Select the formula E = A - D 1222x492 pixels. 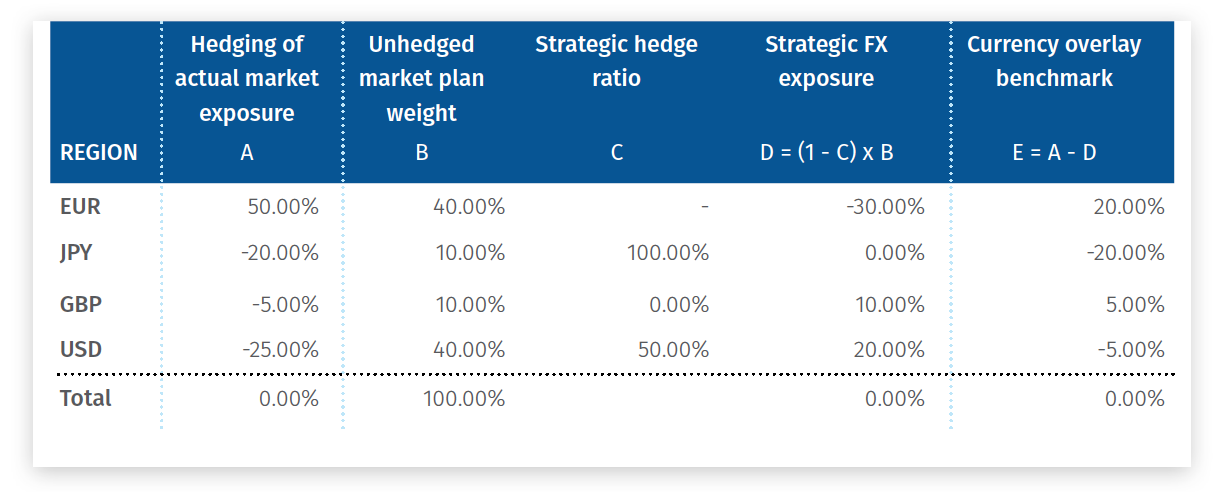[x=1054, y=153]
